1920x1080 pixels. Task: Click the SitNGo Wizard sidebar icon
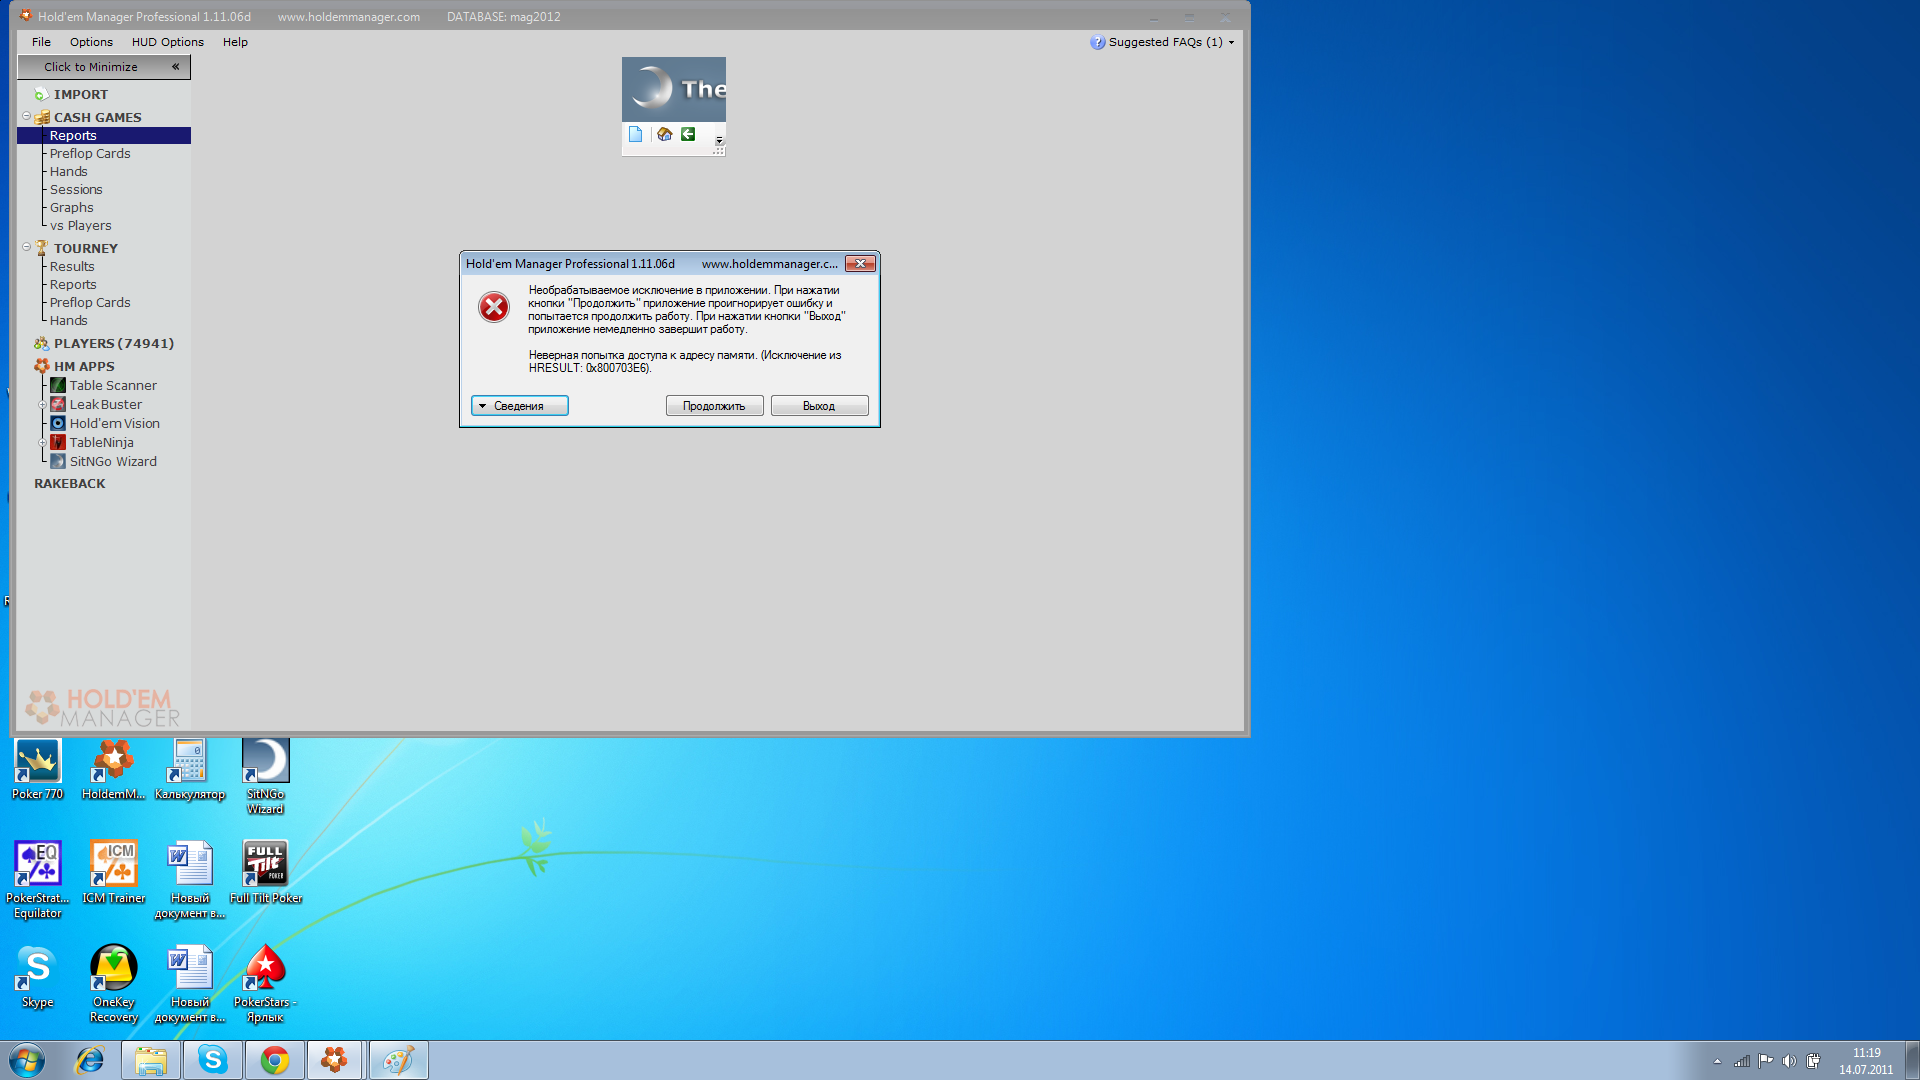[x=58, y=461]
